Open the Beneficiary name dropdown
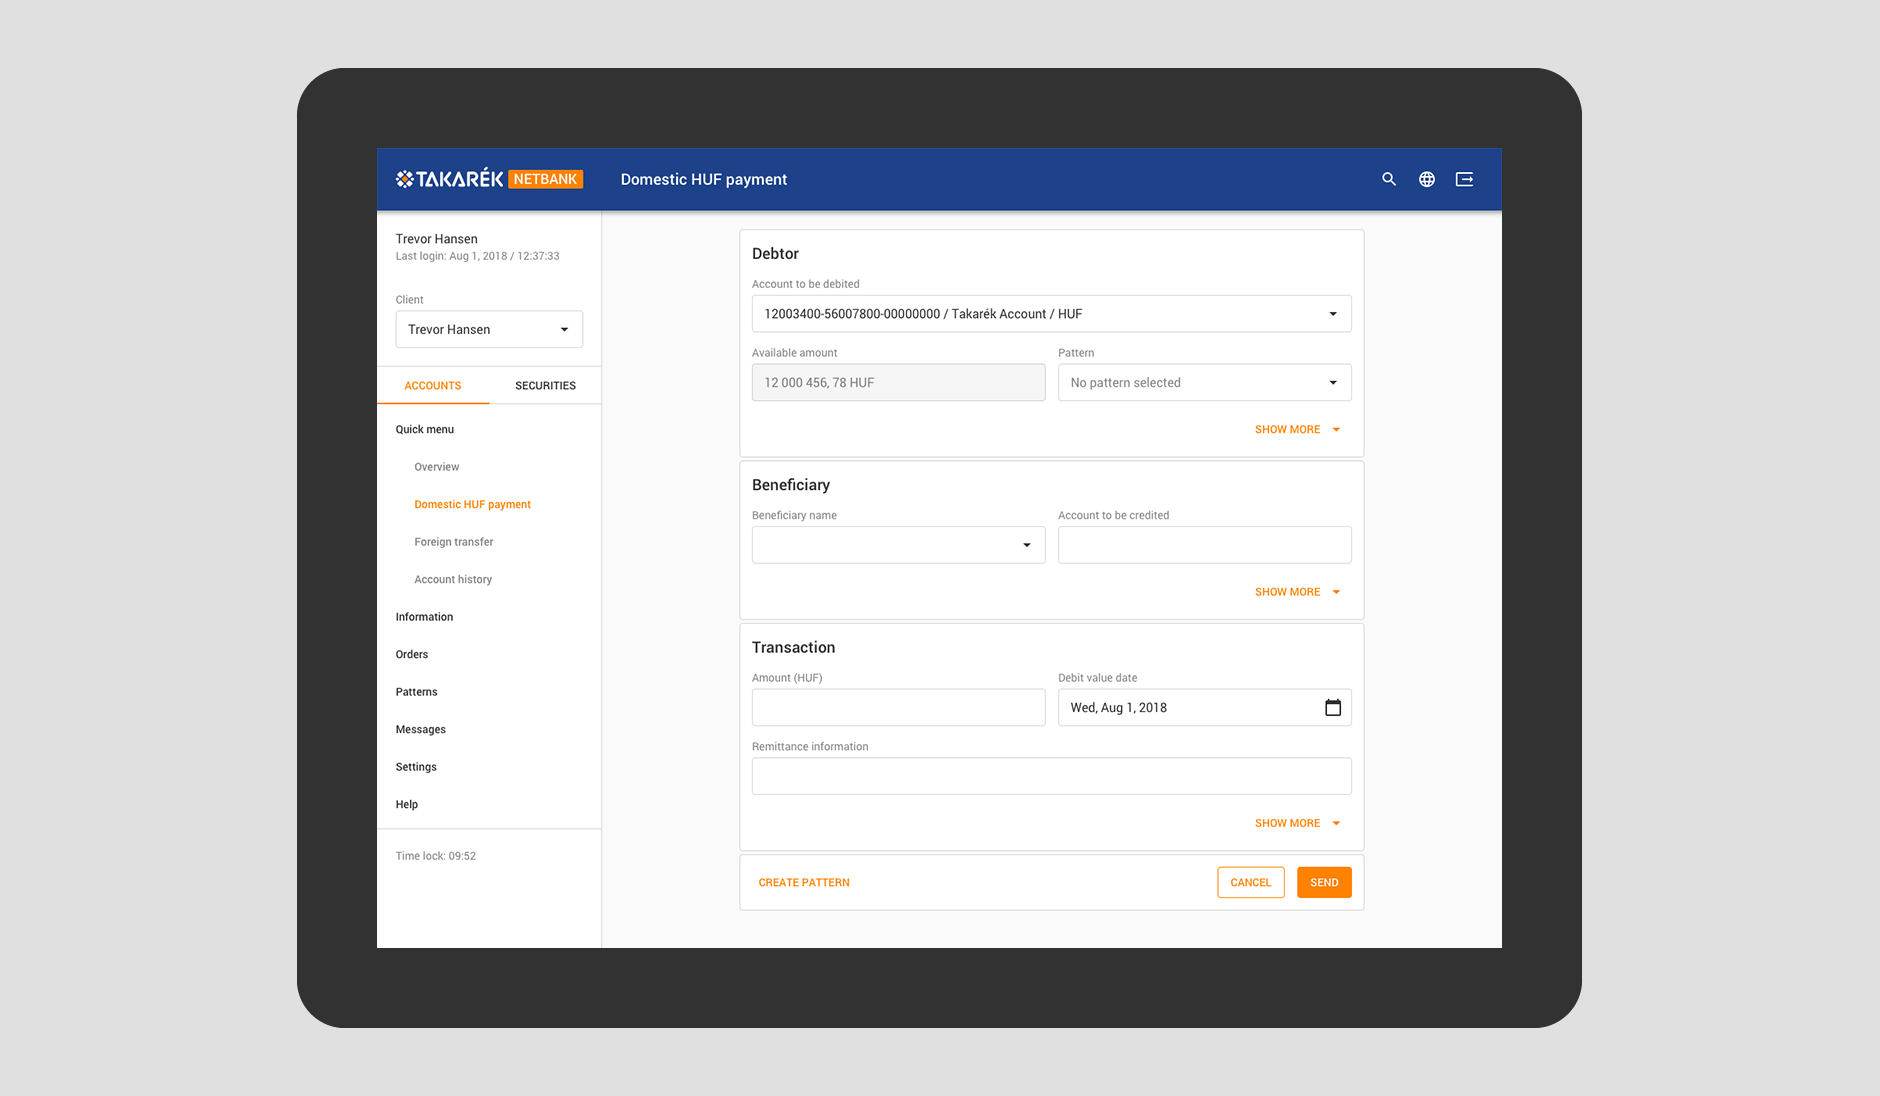 pyautogui.click(x=898, y=545)
